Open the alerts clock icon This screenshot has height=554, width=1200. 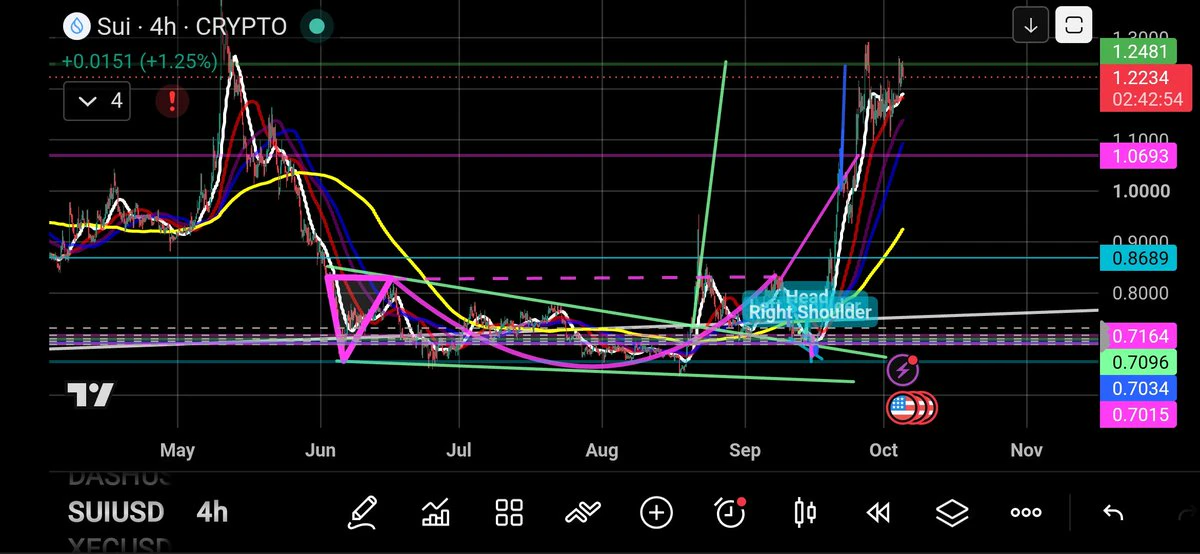click(x=731, y=512)
